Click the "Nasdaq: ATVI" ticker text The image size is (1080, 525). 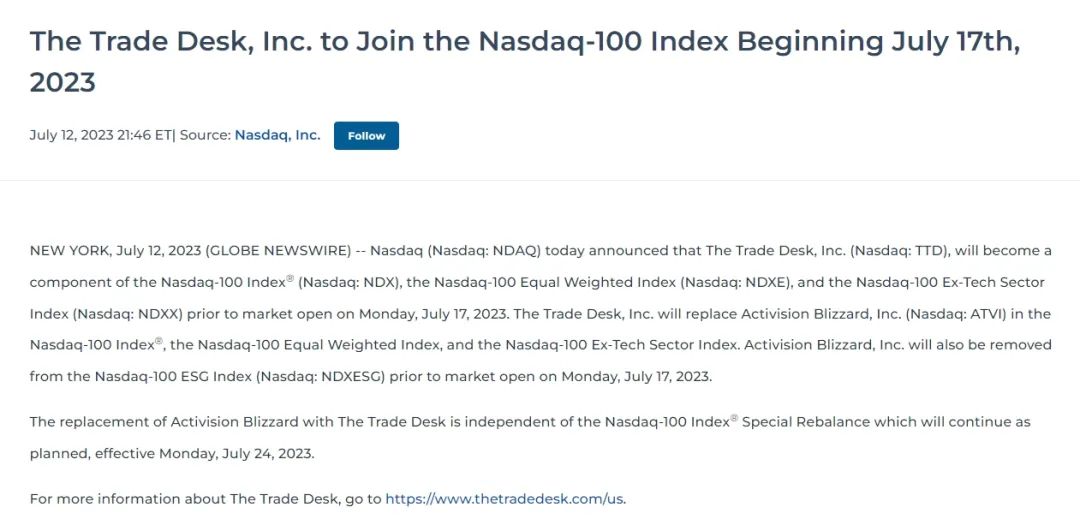964,314
